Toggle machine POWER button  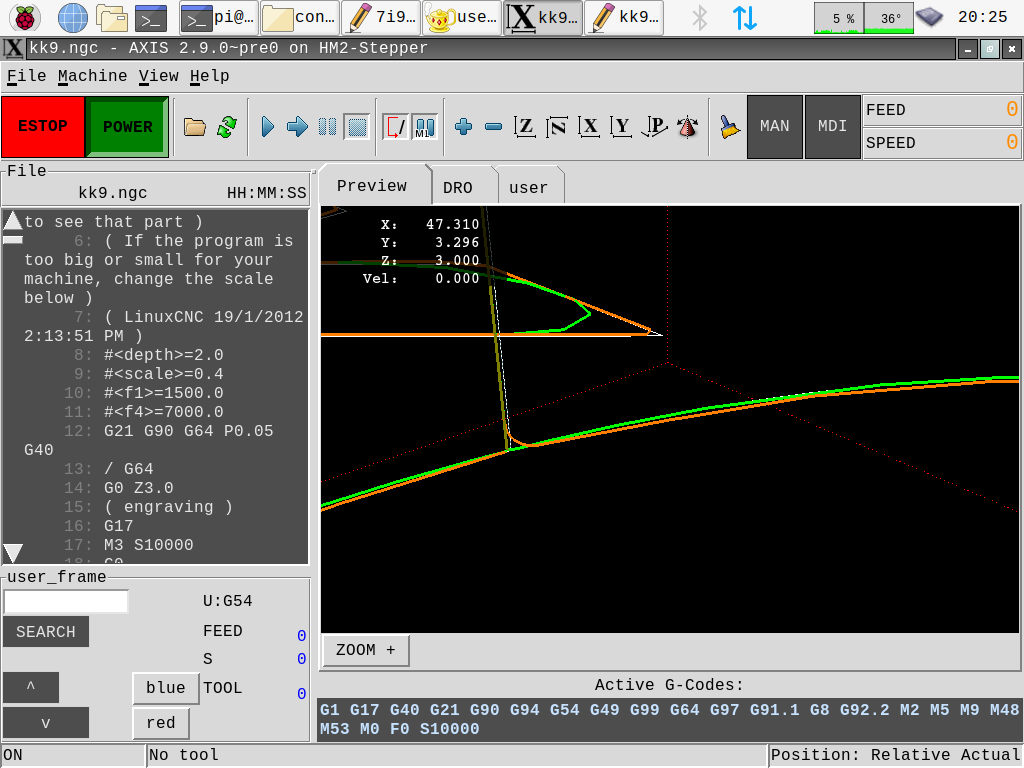click(x=127, y=127)
